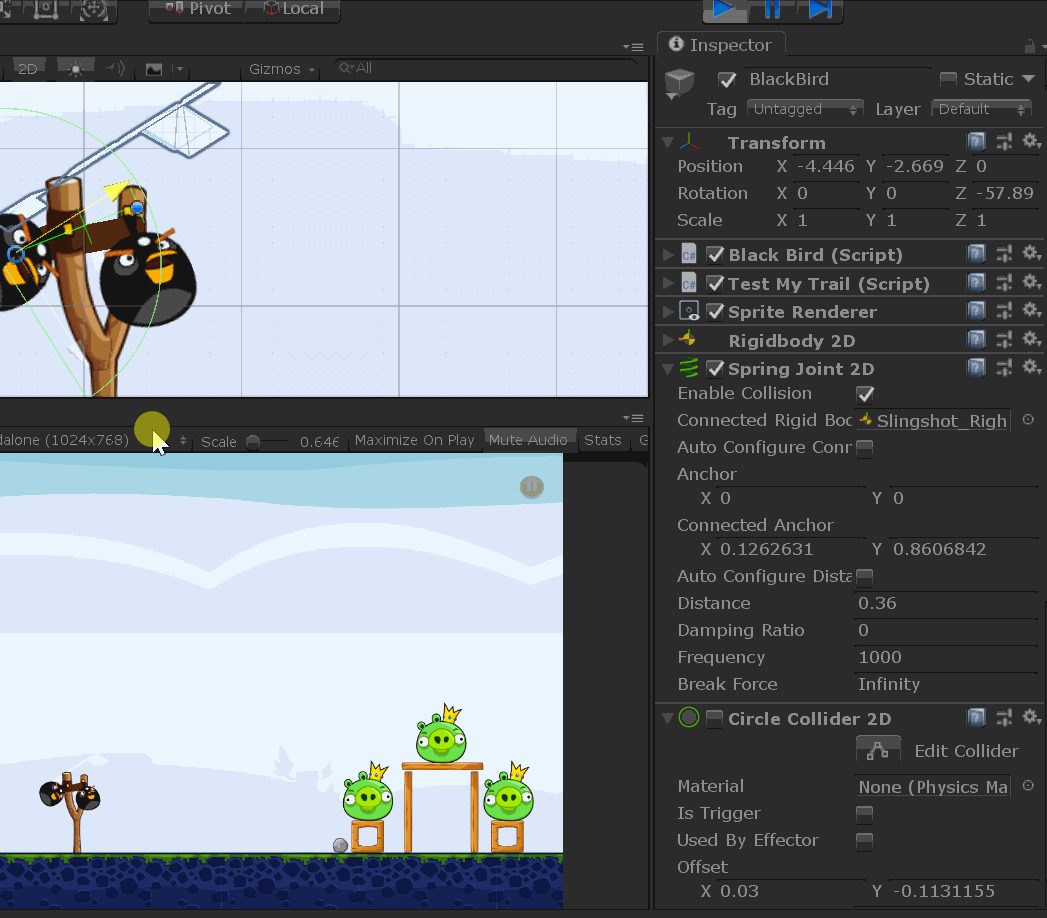Click the Step frame button
The height and width of the screenshot is (918, 1047).
[819, 9]
